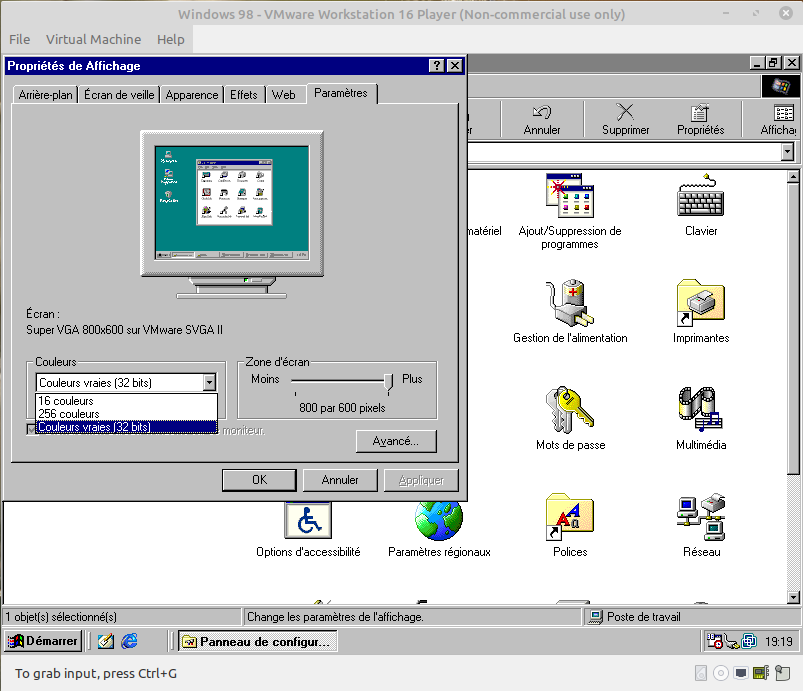The image size is (803, 691).
Task: Click the scrollbar up arrow
Action: pyautogui.click(x=793, y=177)
